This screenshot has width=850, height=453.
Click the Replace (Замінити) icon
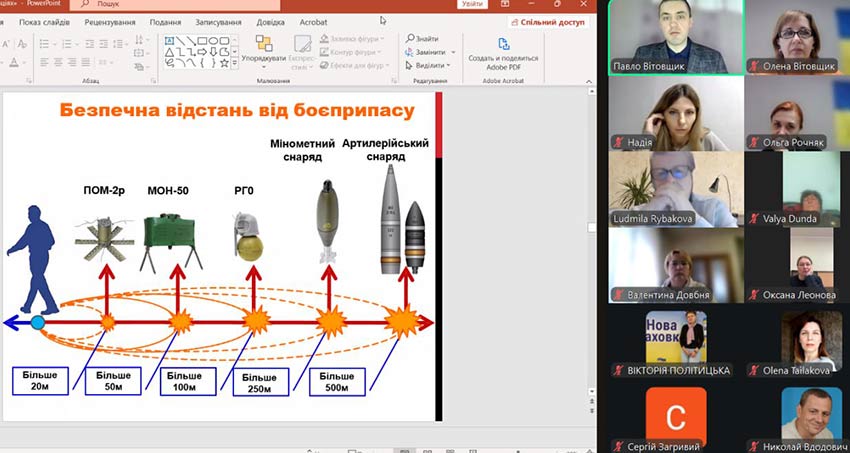click(410, 52)
